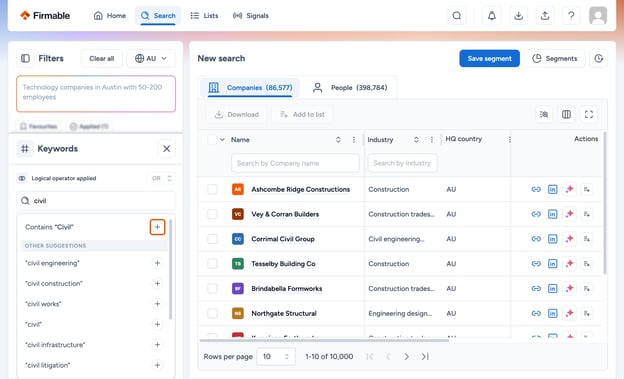Open the table filter search icon
This screenshot has height=379, width=624.
[x=544, y=114]
